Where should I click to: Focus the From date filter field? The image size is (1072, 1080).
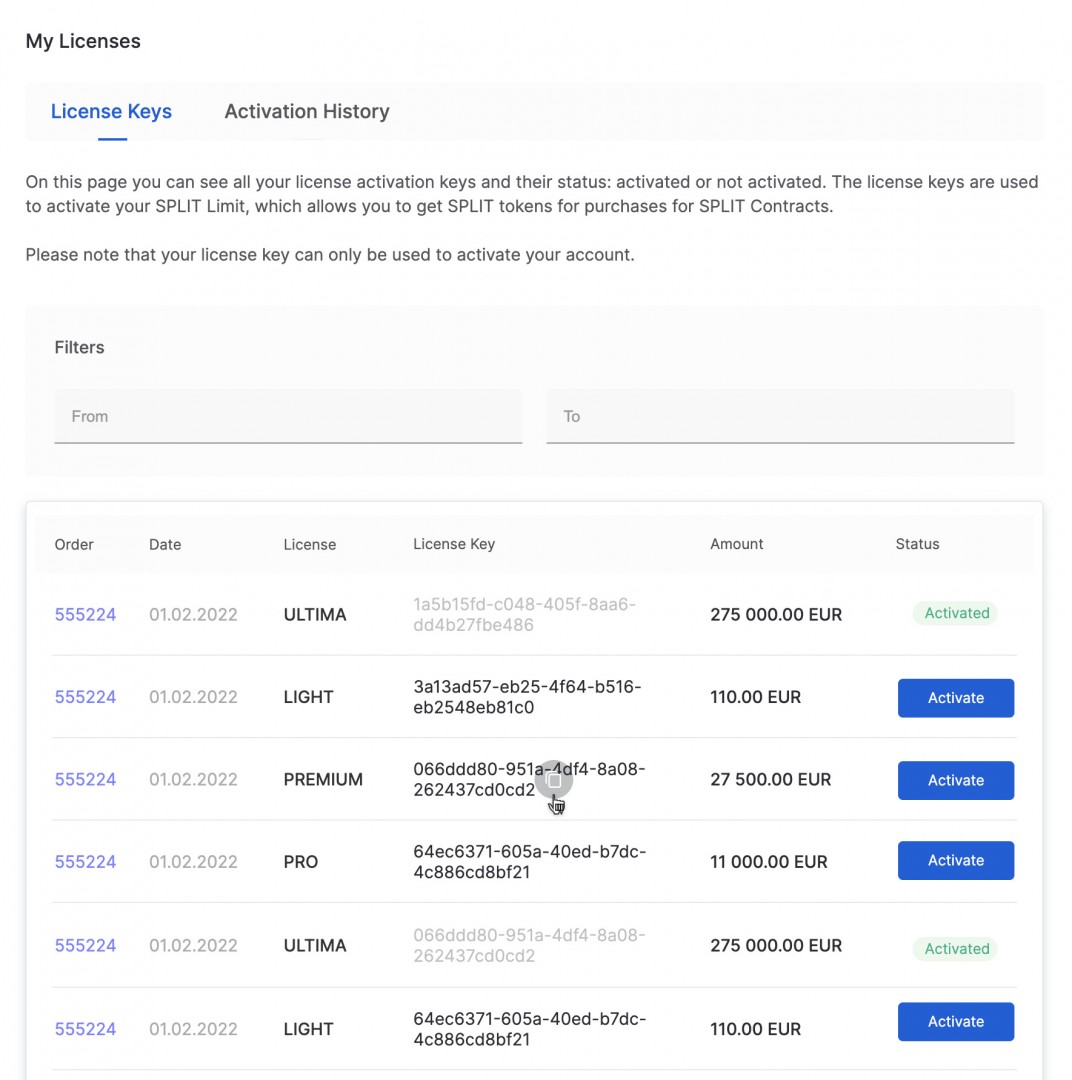pos(288,416)
